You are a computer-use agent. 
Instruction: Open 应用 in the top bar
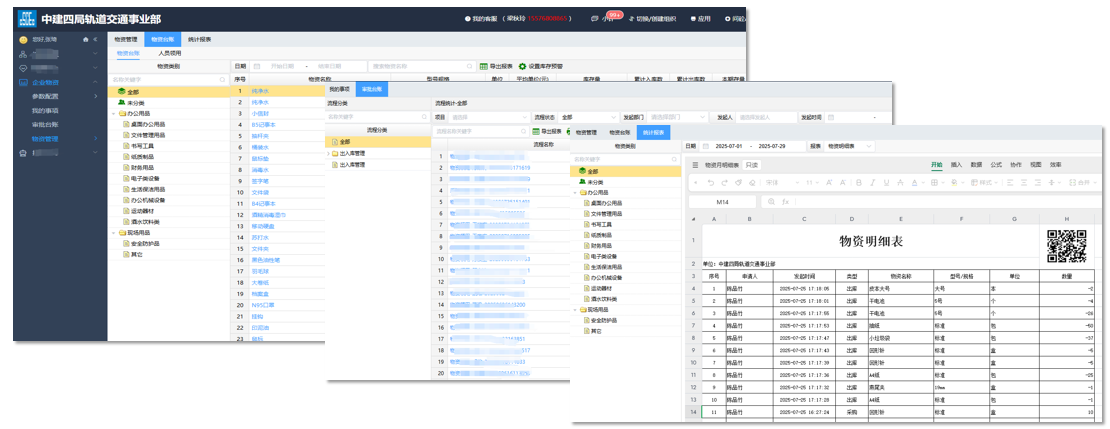click(x=701, y=19)
